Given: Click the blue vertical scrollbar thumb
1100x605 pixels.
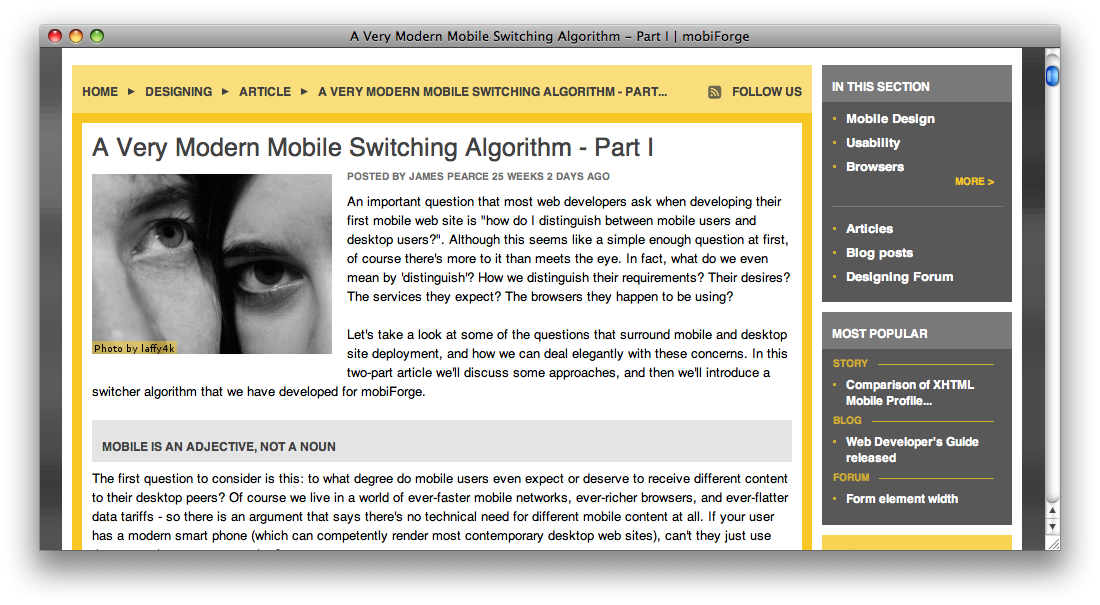Looking at the screenshot, I should coord(1052,75).
